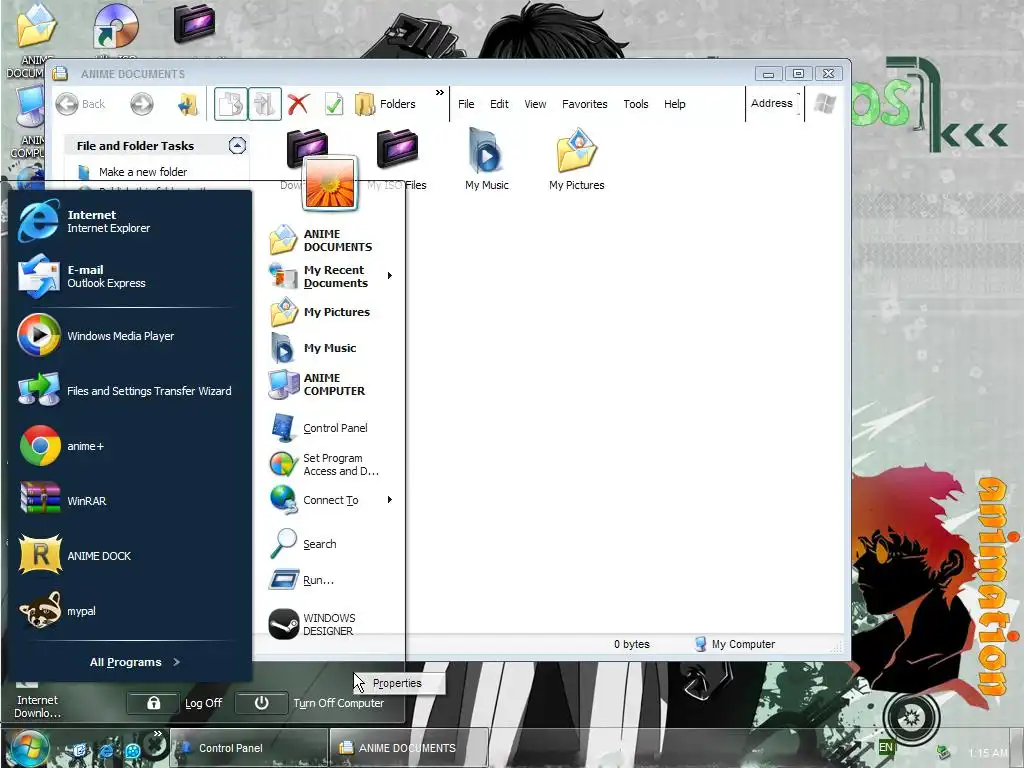Image resolution: width=1024 pixels, height=768 pixels.
Task: Open WinRAR from Start menu
Action: pyautogui.click(x=128, y=501)
